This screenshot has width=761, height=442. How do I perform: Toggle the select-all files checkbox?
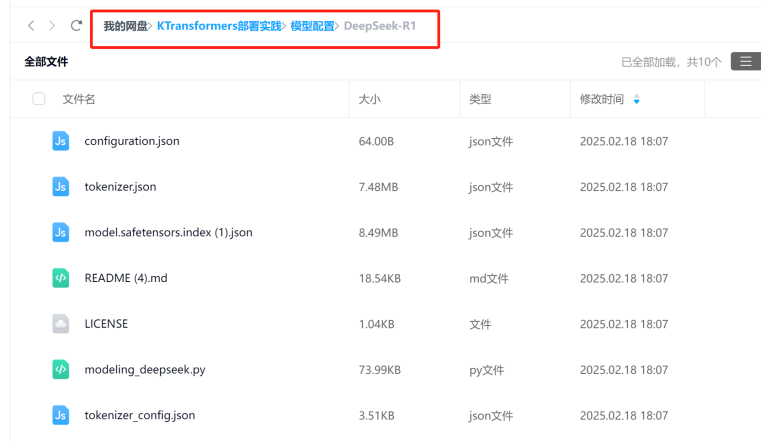coord(39,99)
